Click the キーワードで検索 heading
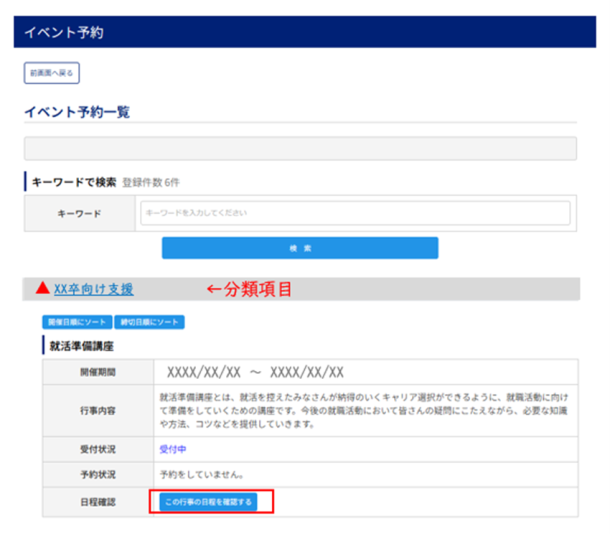The height and width of the screenshot is (534, 610). point(74,182)
